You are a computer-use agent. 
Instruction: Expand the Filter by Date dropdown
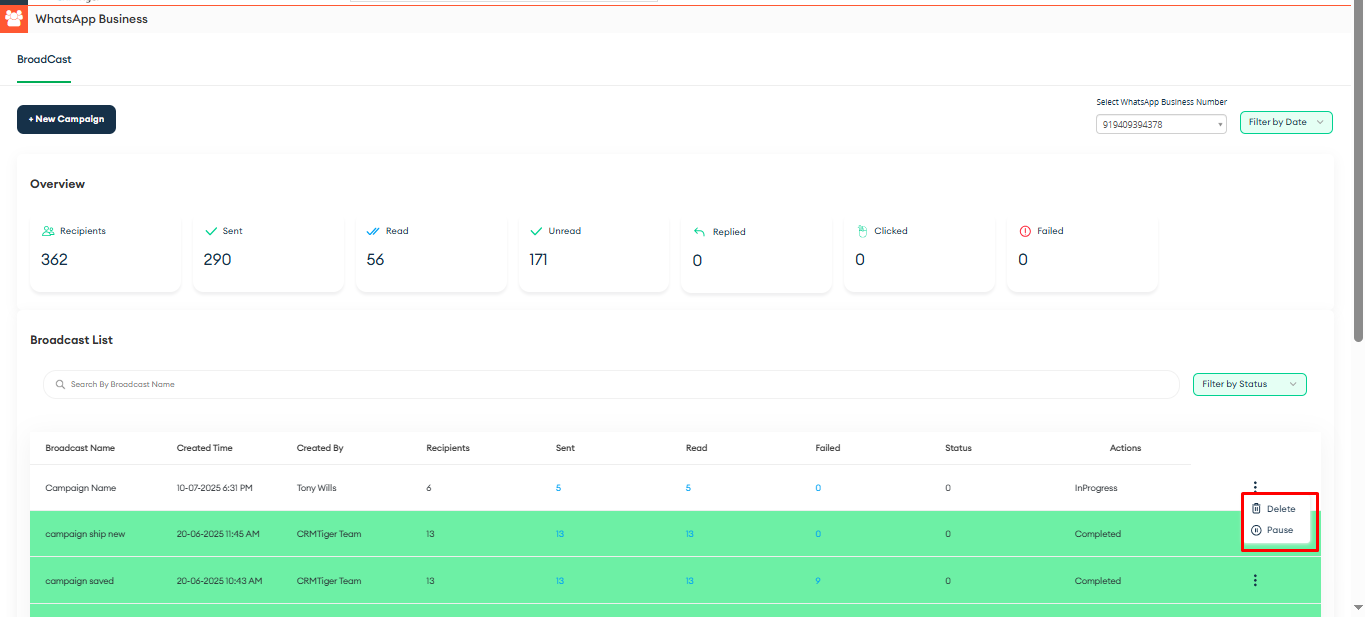pyautogui.click(x=1286, y=122)
